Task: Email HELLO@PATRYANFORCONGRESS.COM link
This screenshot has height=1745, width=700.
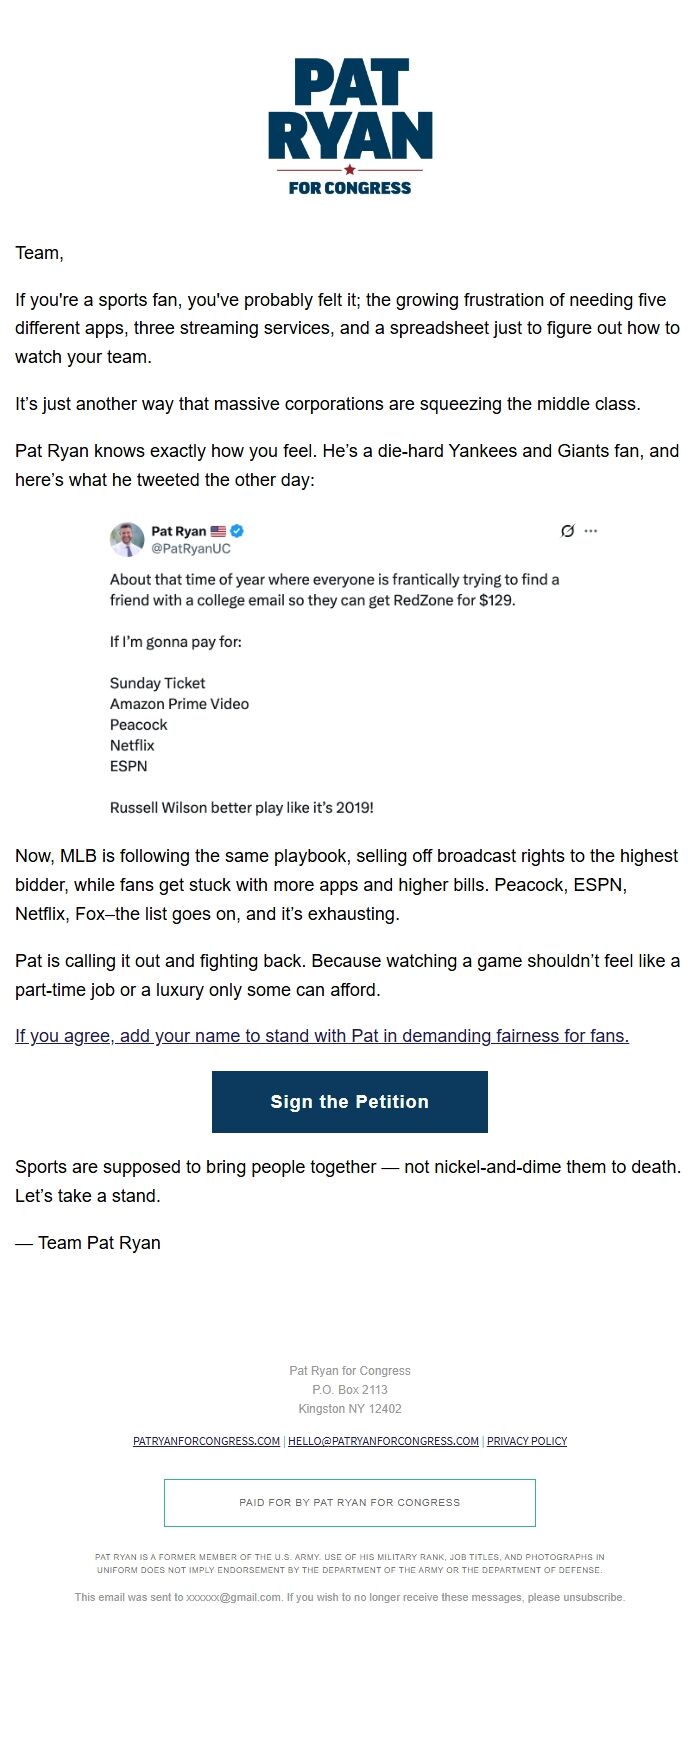Action: point(383,1441)
